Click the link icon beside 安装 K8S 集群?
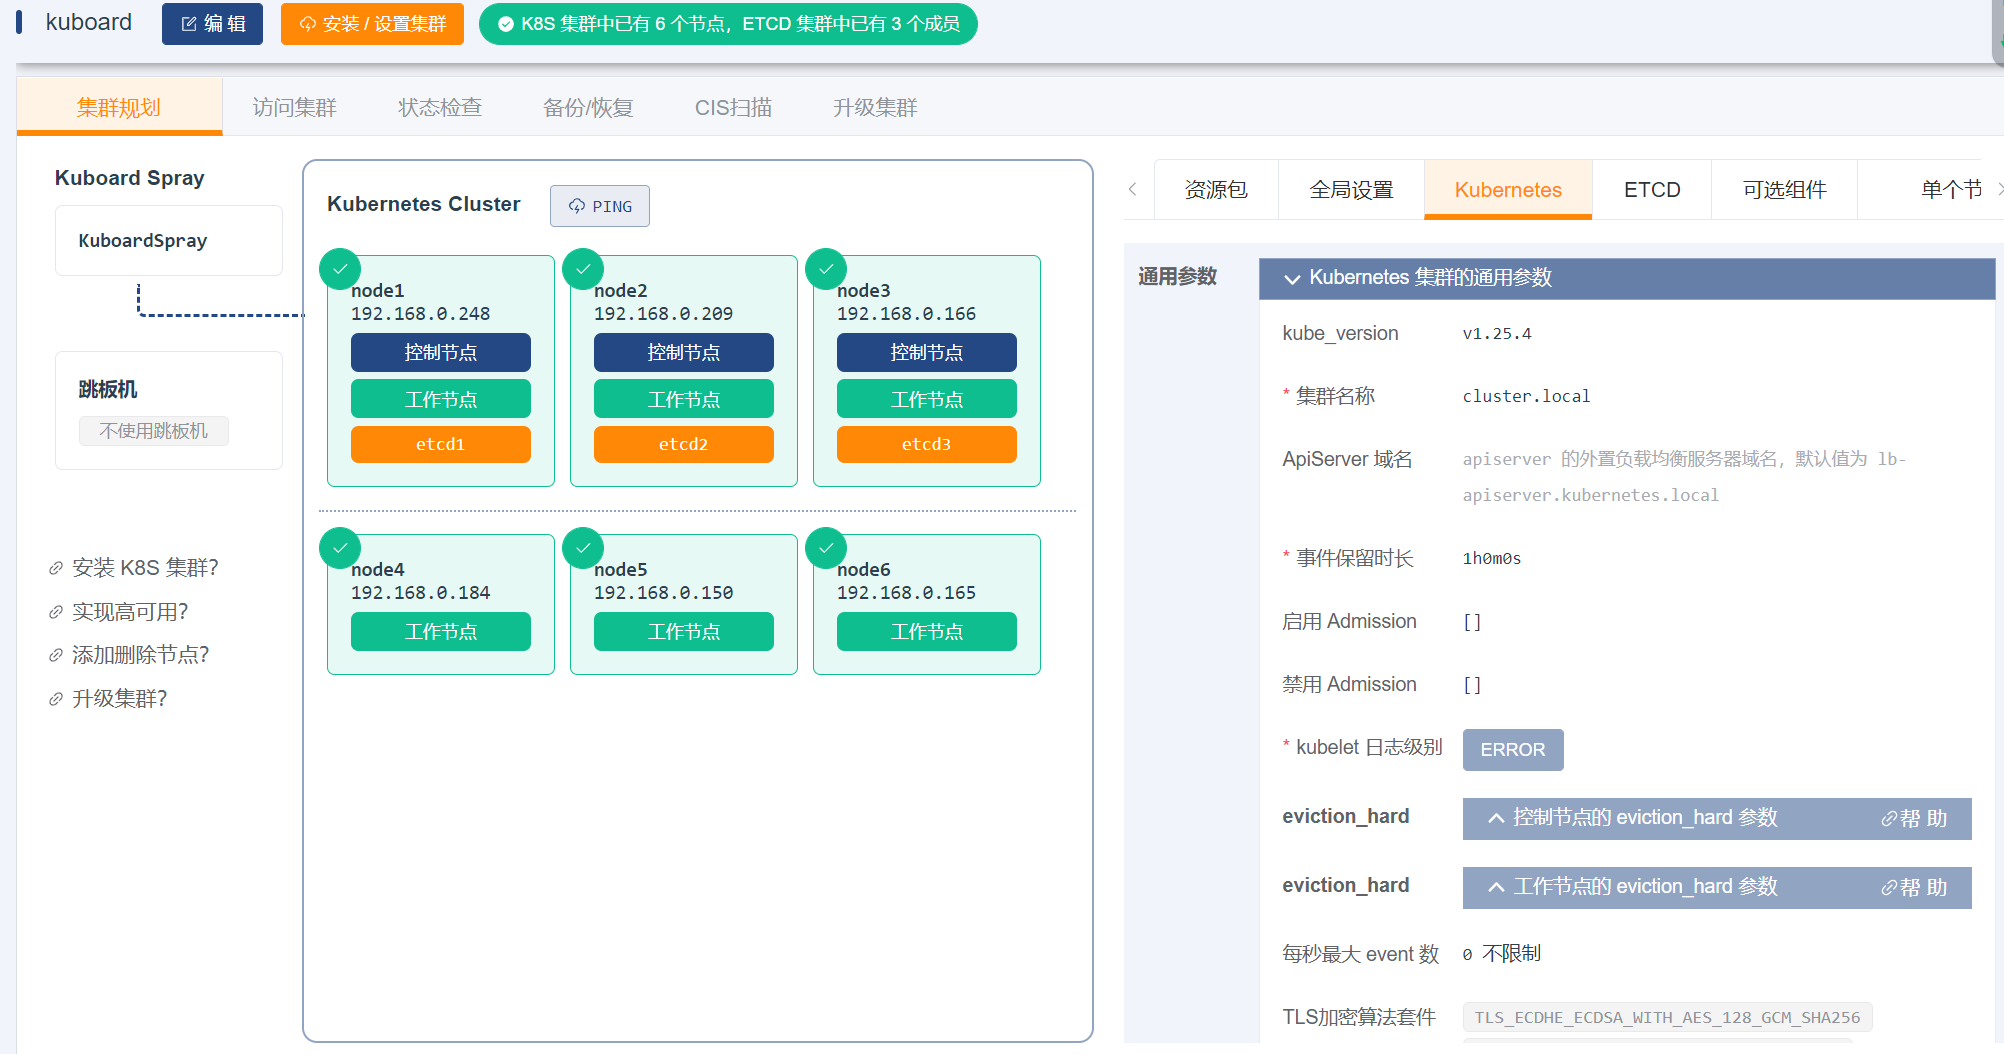 [x=56, y=569]
